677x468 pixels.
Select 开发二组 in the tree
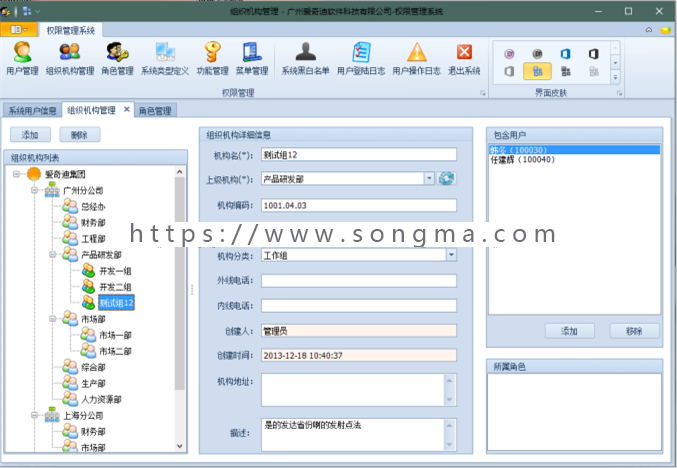[x=115, y=287]
